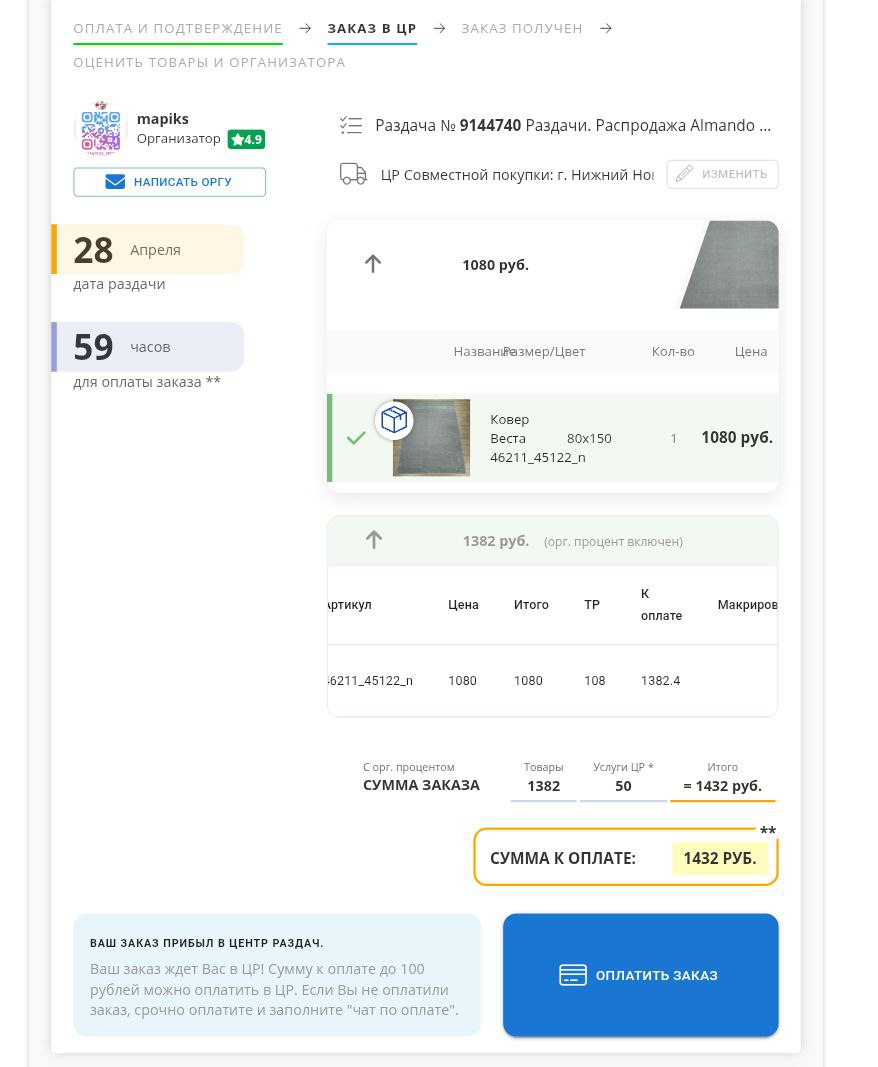Open the ОПЛАТА И ПОДТВЕРЖДЕНИЕ step tab
Image resolution: width=878 pixels, height=1067 pixels.
tap(178, 28)
